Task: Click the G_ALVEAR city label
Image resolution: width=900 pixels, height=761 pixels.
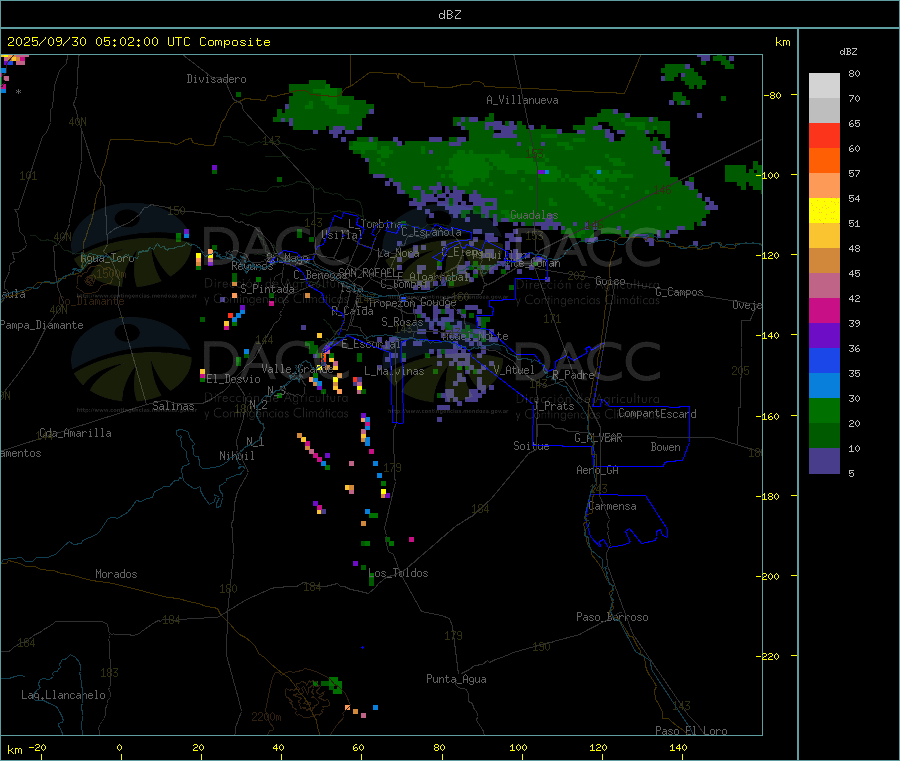Action: [x=598, y=438]
